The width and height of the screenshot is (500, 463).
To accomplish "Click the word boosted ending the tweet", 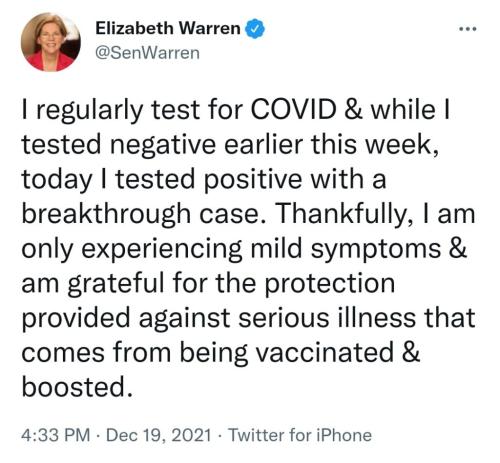I will 77,387.
